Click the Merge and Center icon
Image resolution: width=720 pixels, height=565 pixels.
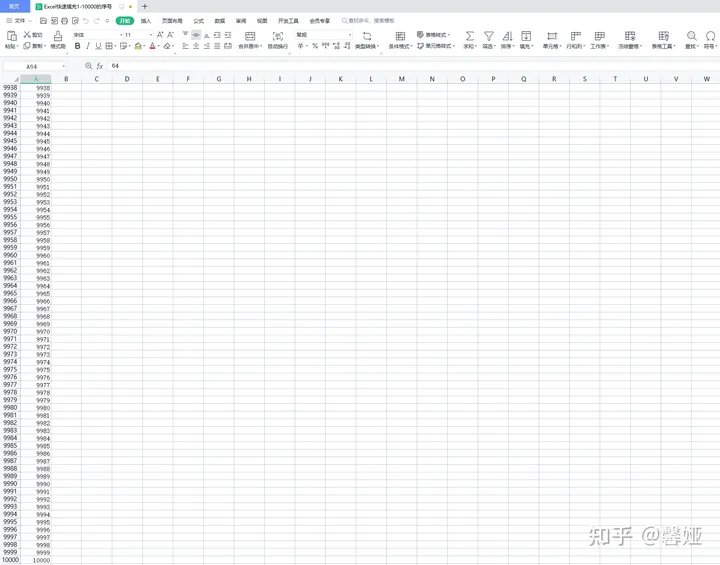250,36
